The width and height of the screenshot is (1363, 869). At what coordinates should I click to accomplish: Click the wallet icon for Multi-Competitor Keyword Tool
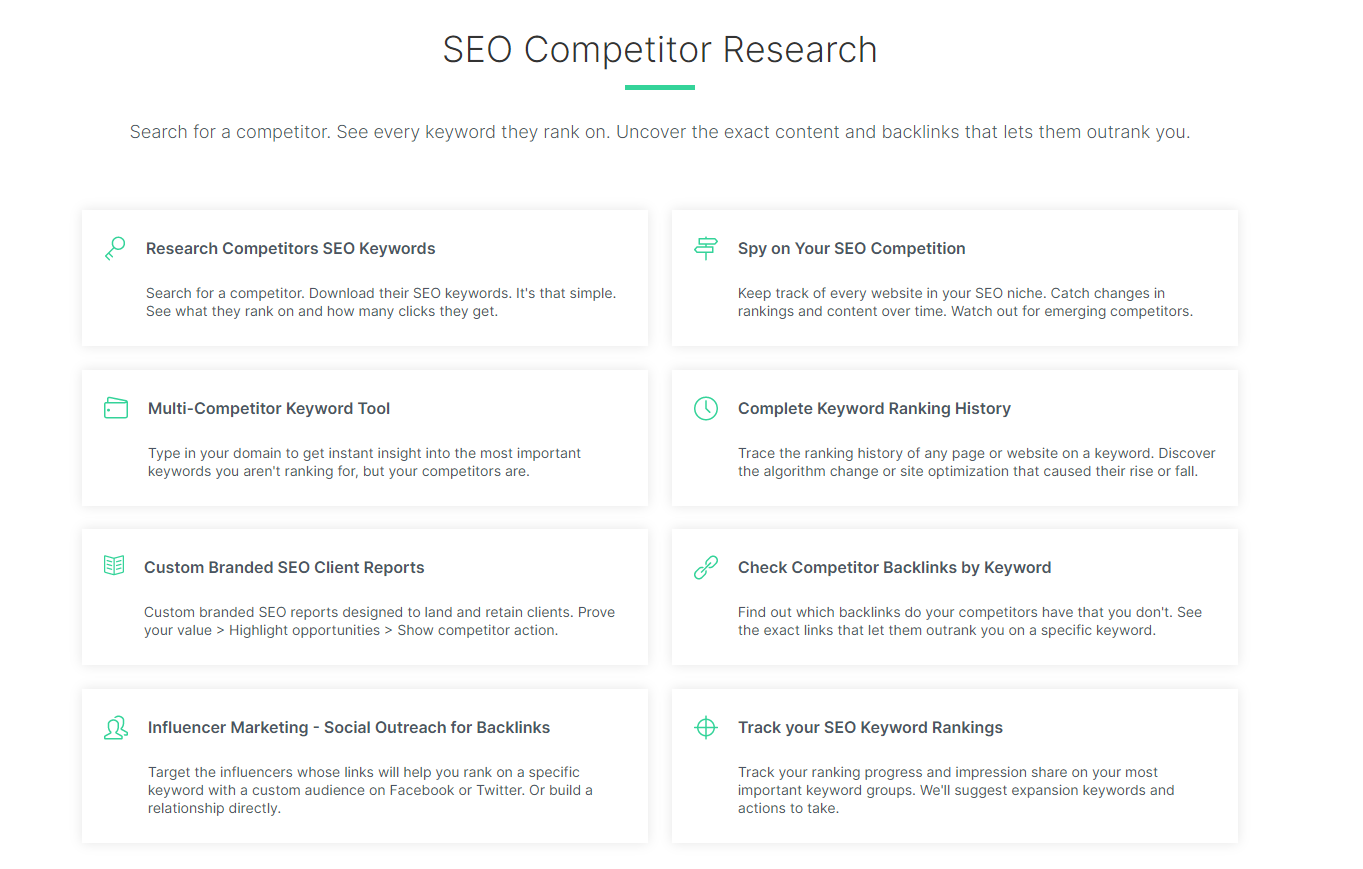pyautogui.click(x=116, y=408)
